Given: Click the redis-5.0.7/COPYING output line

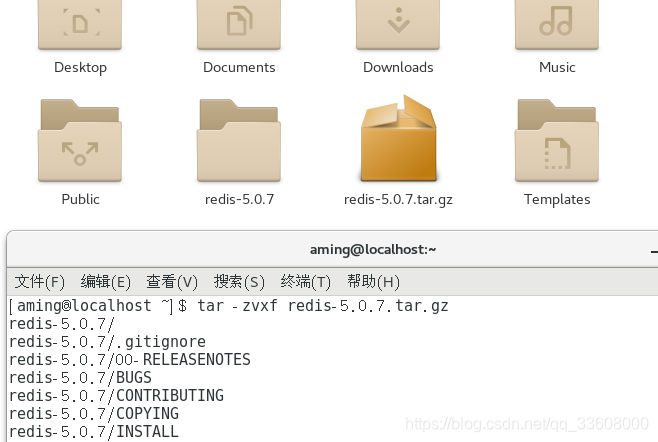Looking at the screenshot, I should [94, 414].
